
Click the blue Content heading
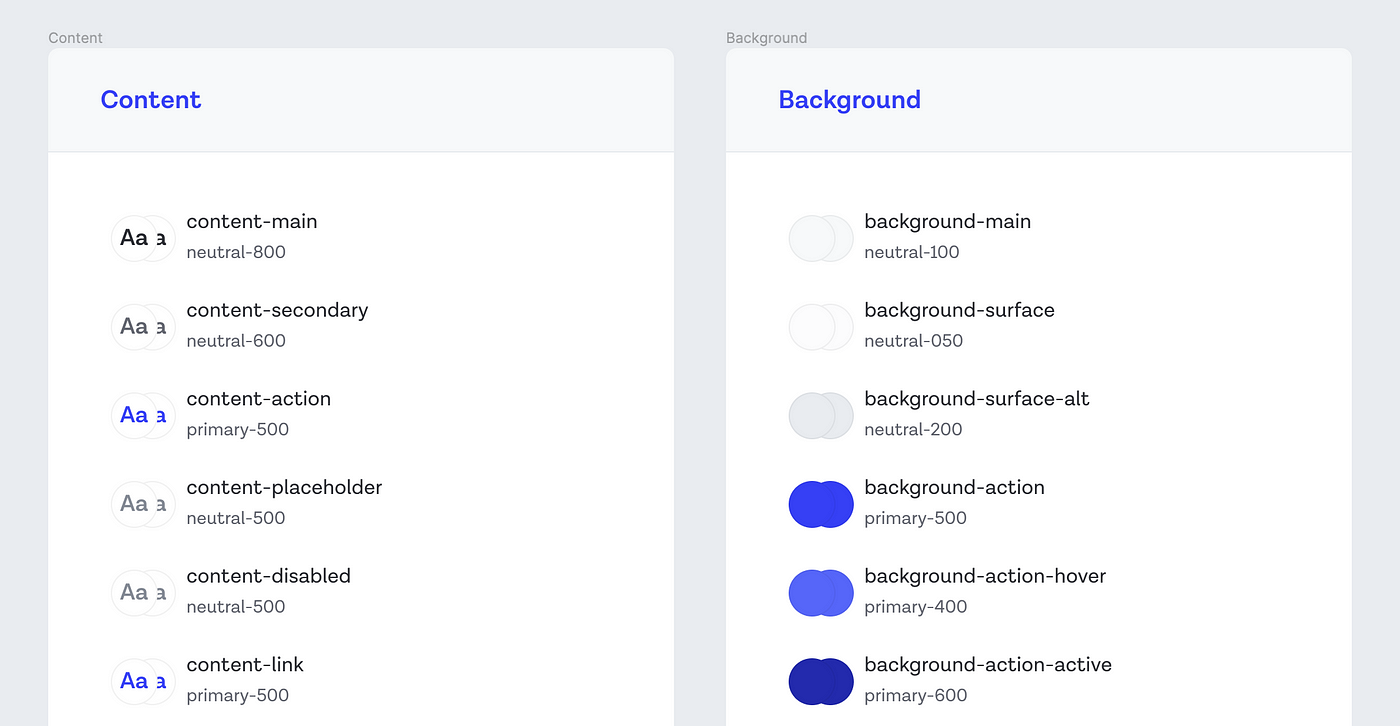click(x=151, y=100)
